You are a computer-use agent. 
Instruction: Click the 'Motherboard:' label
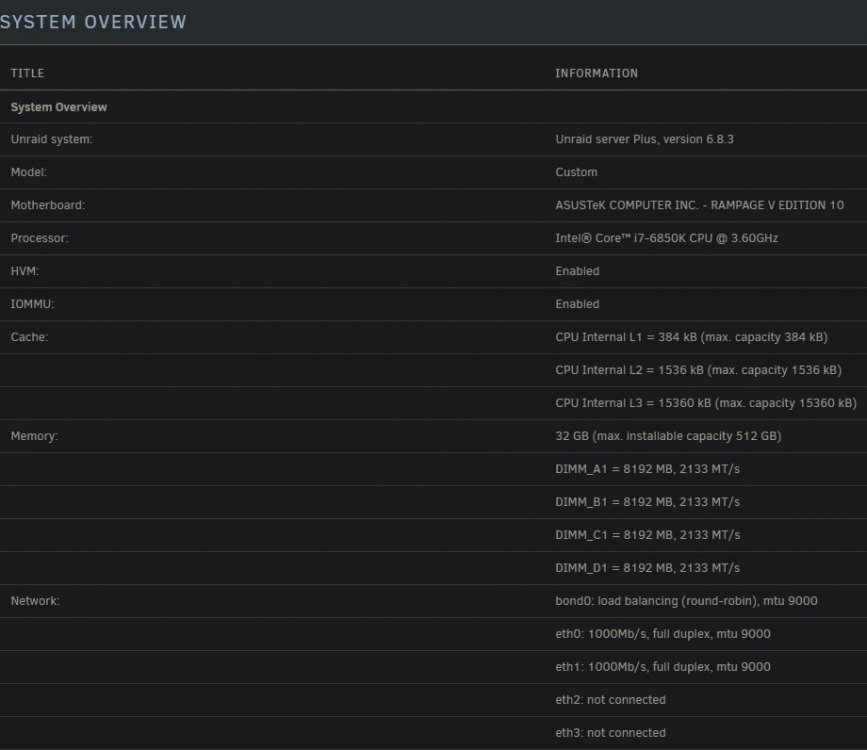[x=48, y=205]
